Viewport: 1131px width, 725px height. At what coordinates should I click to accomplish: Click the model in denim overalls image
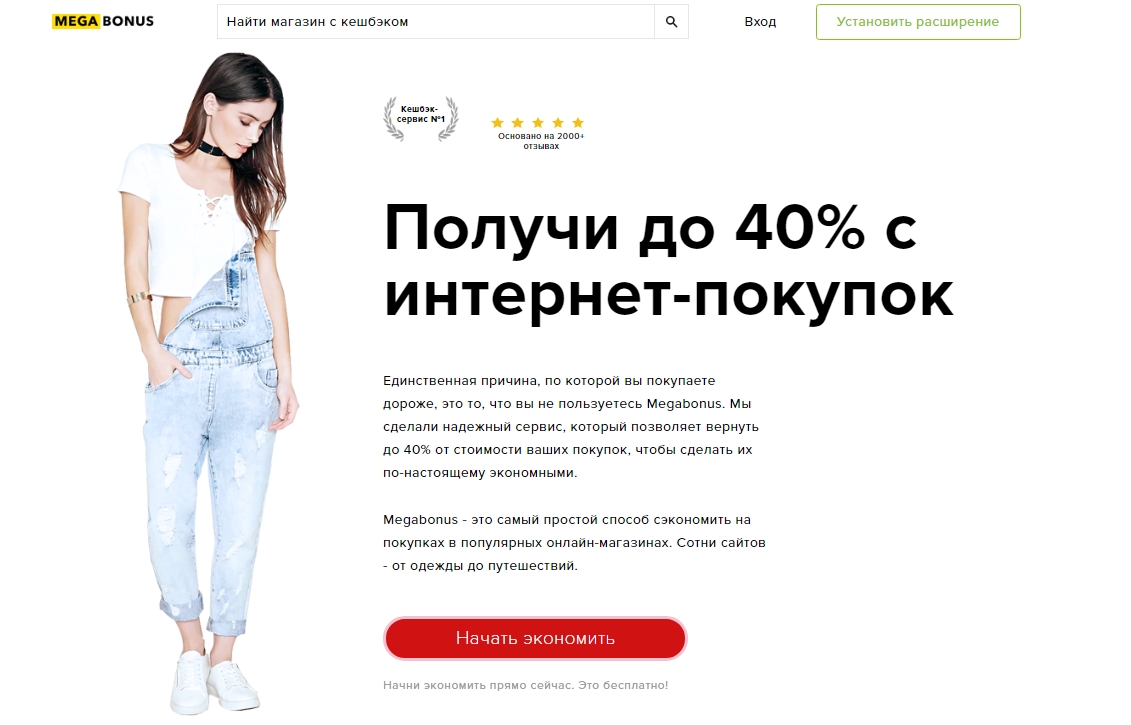tap(209, 382)
